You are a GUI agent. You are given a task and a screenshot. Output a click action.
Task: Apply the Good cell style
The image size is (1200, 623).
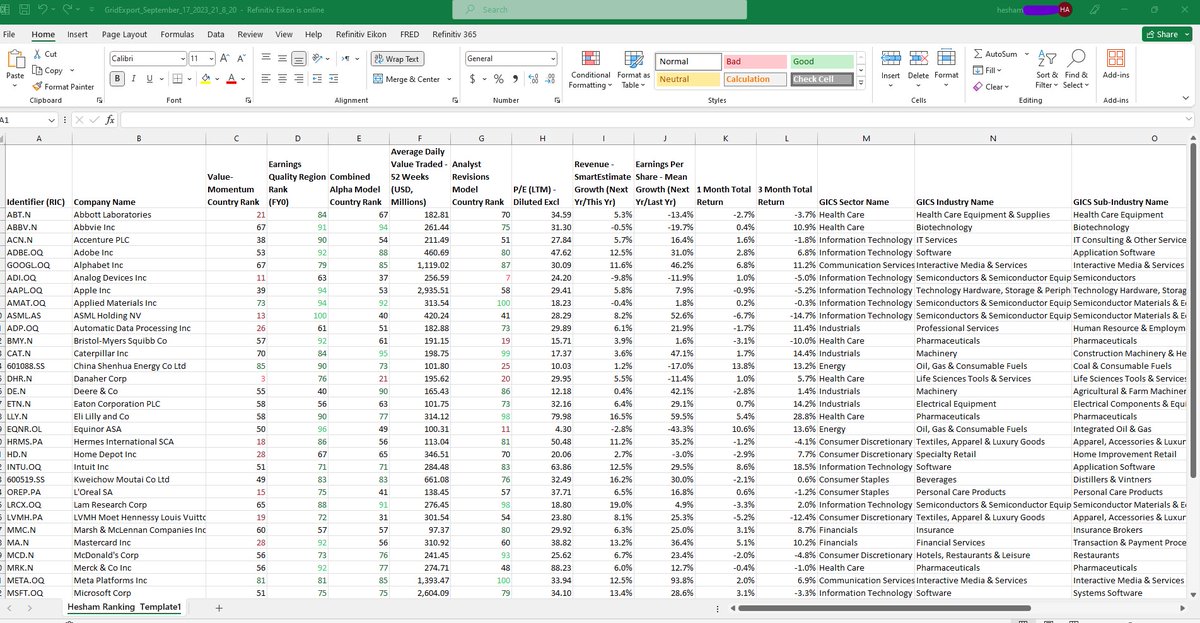point(821,61)
